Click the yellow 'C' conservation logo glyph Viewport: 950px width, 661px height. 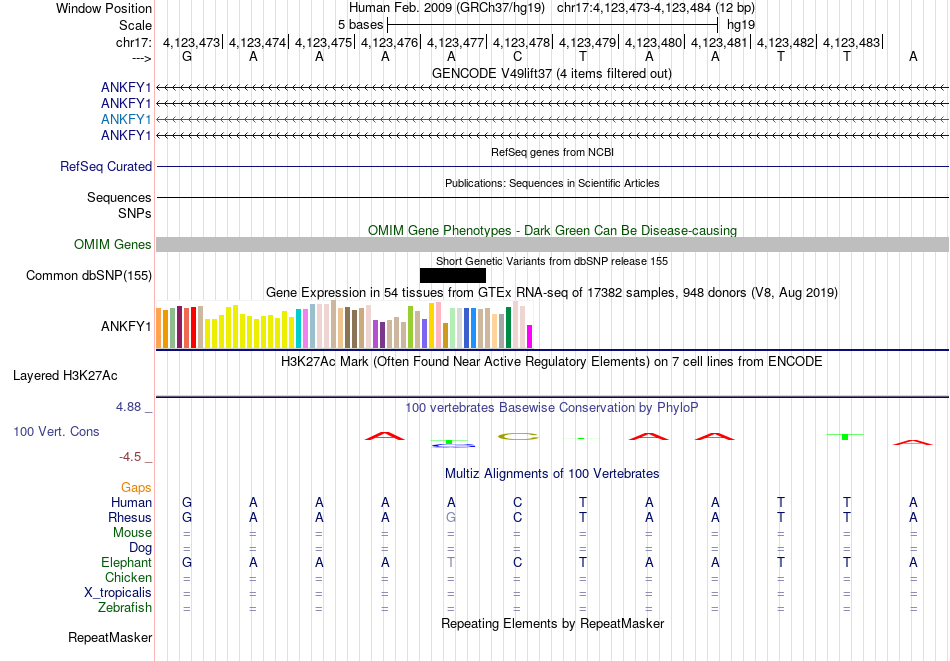click(x=517, y=436)
